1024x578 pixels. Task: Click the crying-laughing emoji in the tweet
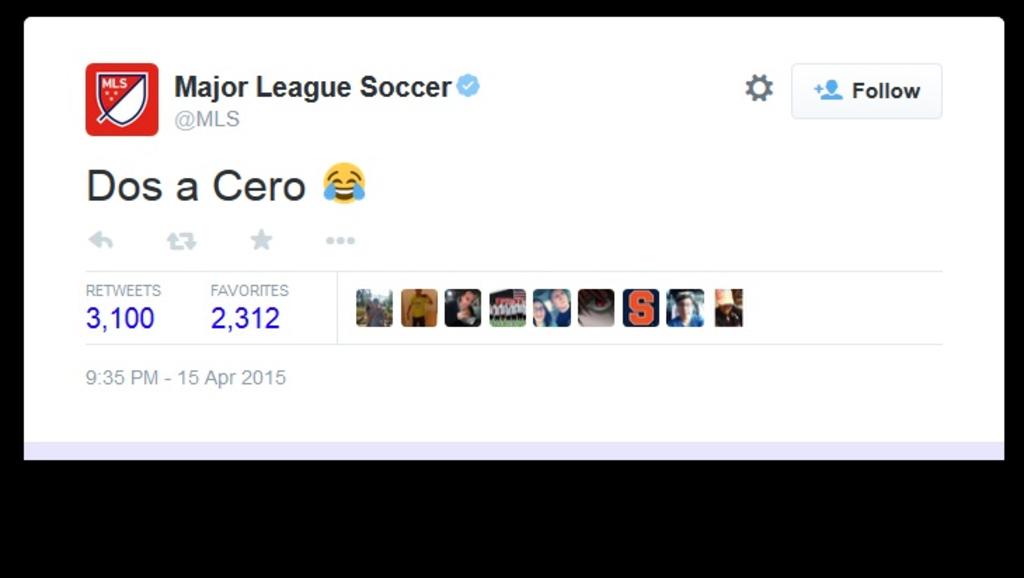coord(344,184)
